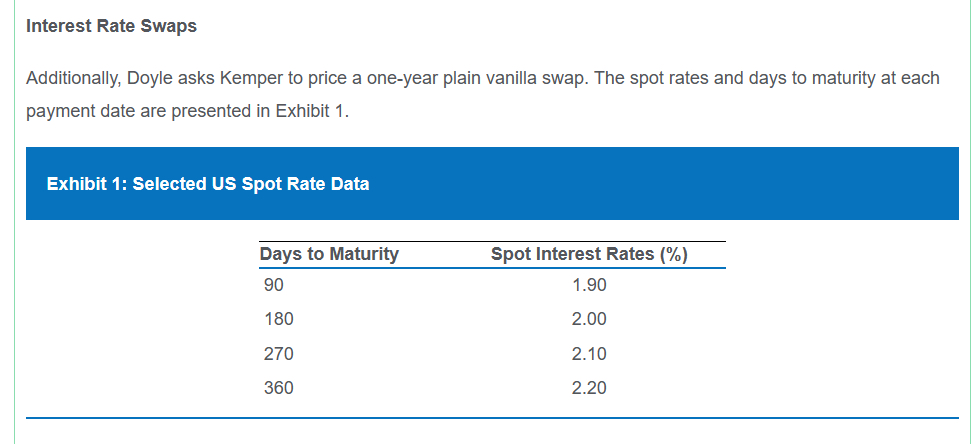
Task: Select the 360 days to maturity cell
Action: (x=277, y=387)
